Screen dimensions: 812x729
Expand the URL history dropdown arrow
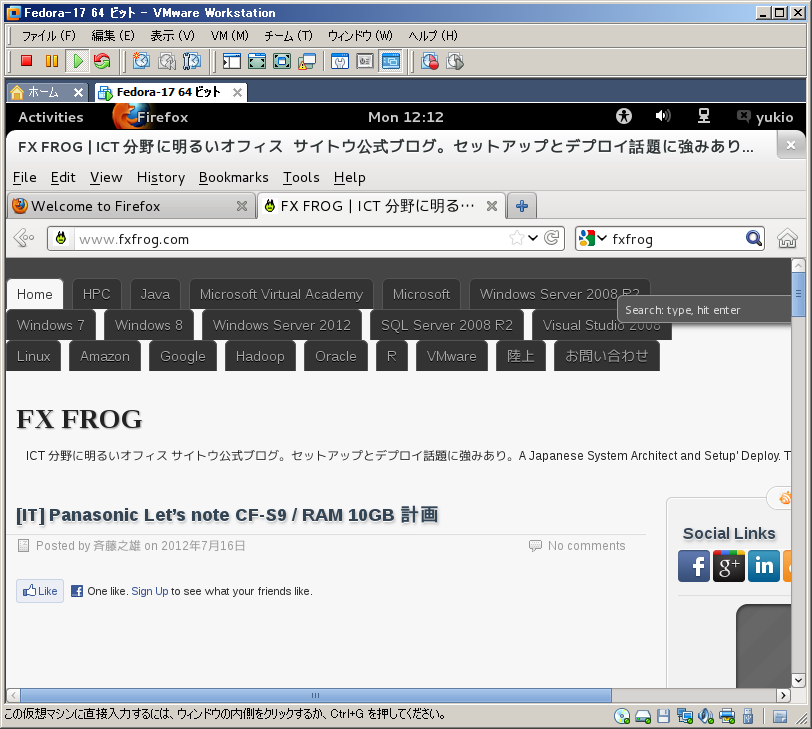pyautogui.click(x=534, y=239)
